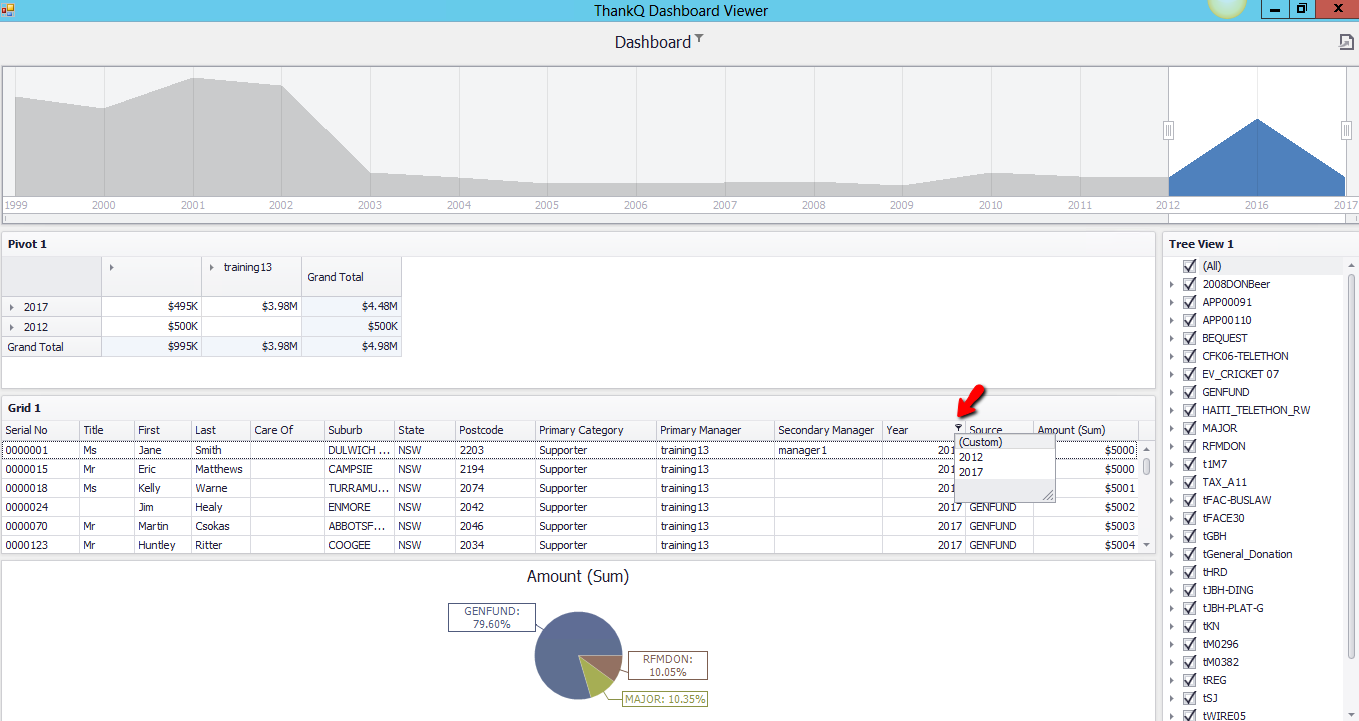Expand the APP00110 tree node
Screen dimensions: 1359x721
pos(1172,320)
